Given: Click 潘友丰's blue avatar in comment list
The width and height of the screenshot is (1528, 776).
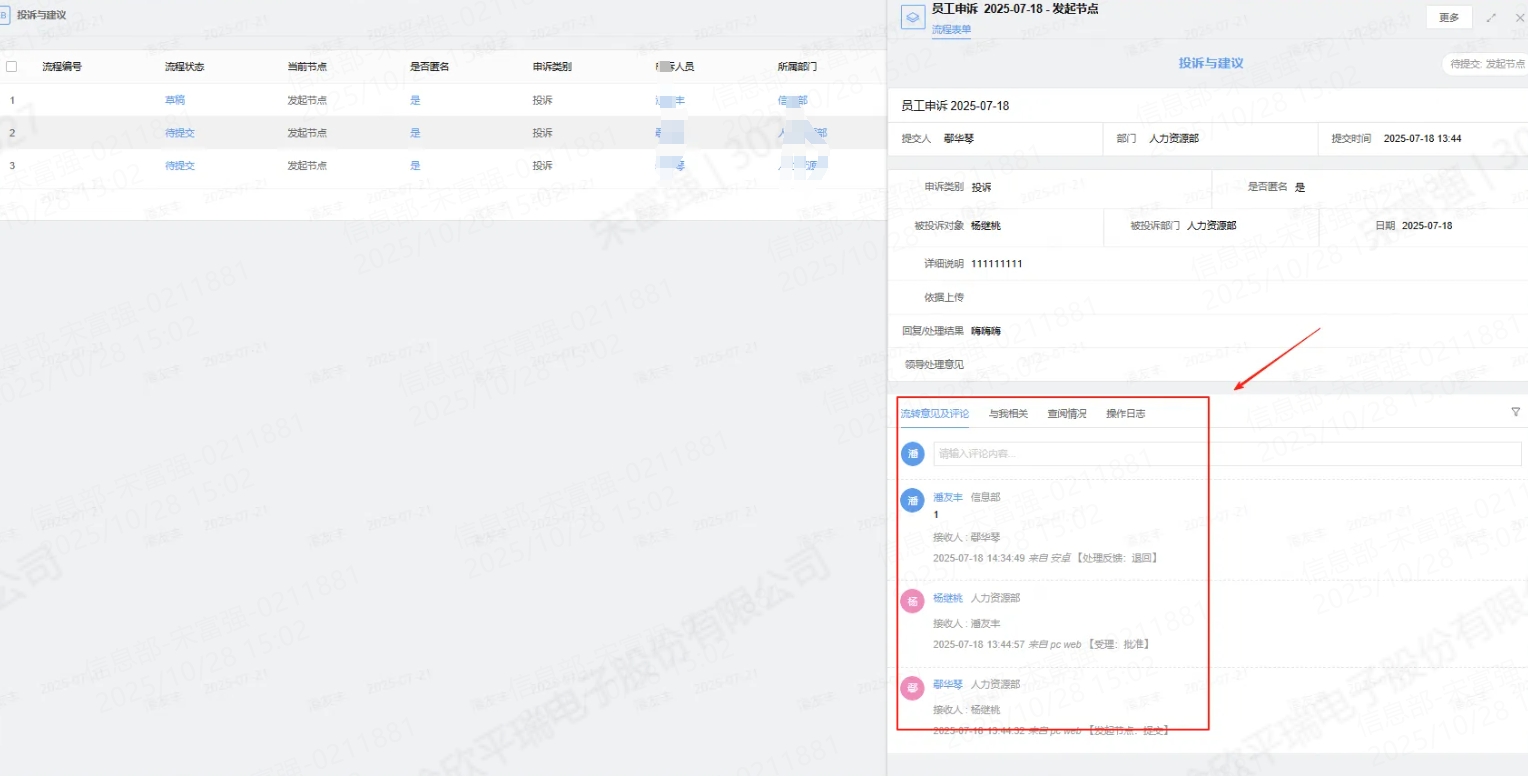Looking at the screenshot, I should 912,500.
